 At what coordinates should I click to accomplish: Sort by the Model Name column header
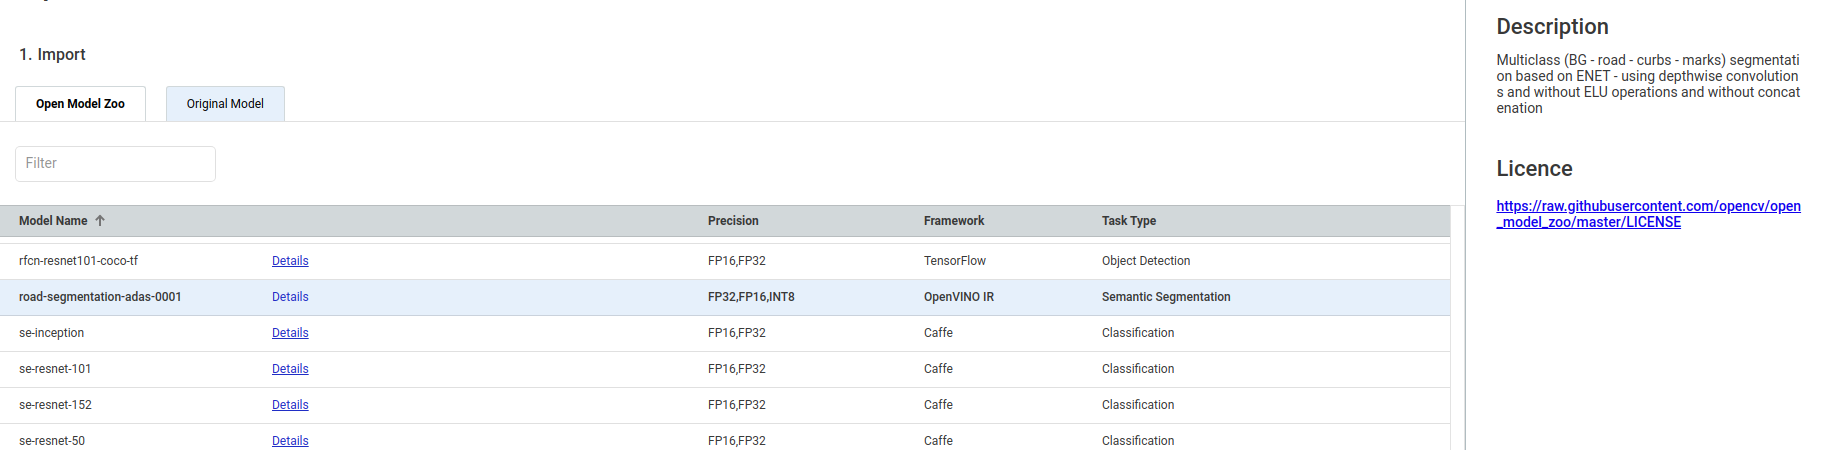click(53, 221)
